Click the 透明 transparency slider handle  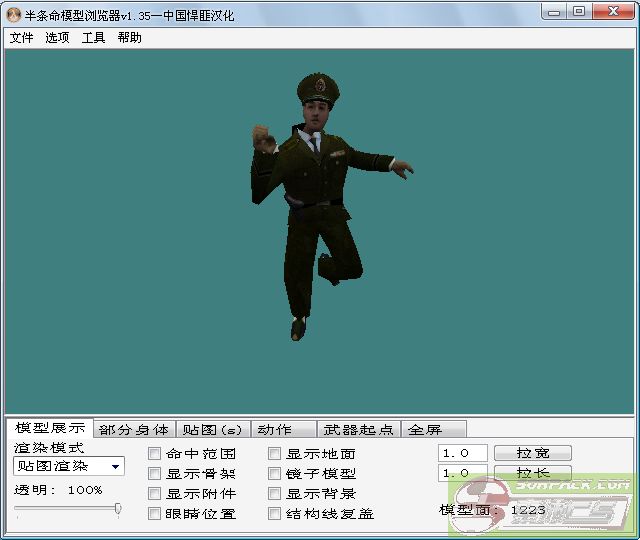(x=118, y=509)
